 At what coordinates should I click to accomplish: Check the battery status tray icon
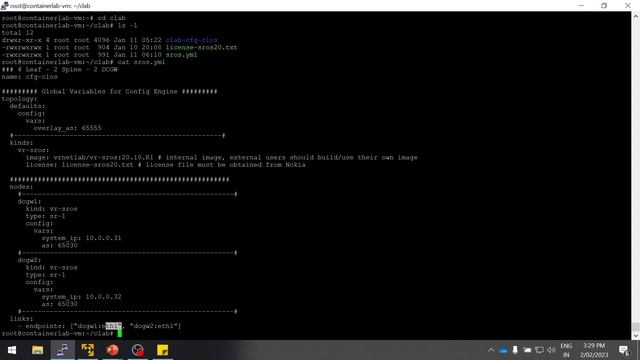pyautogui.click(x=527, y=350)
